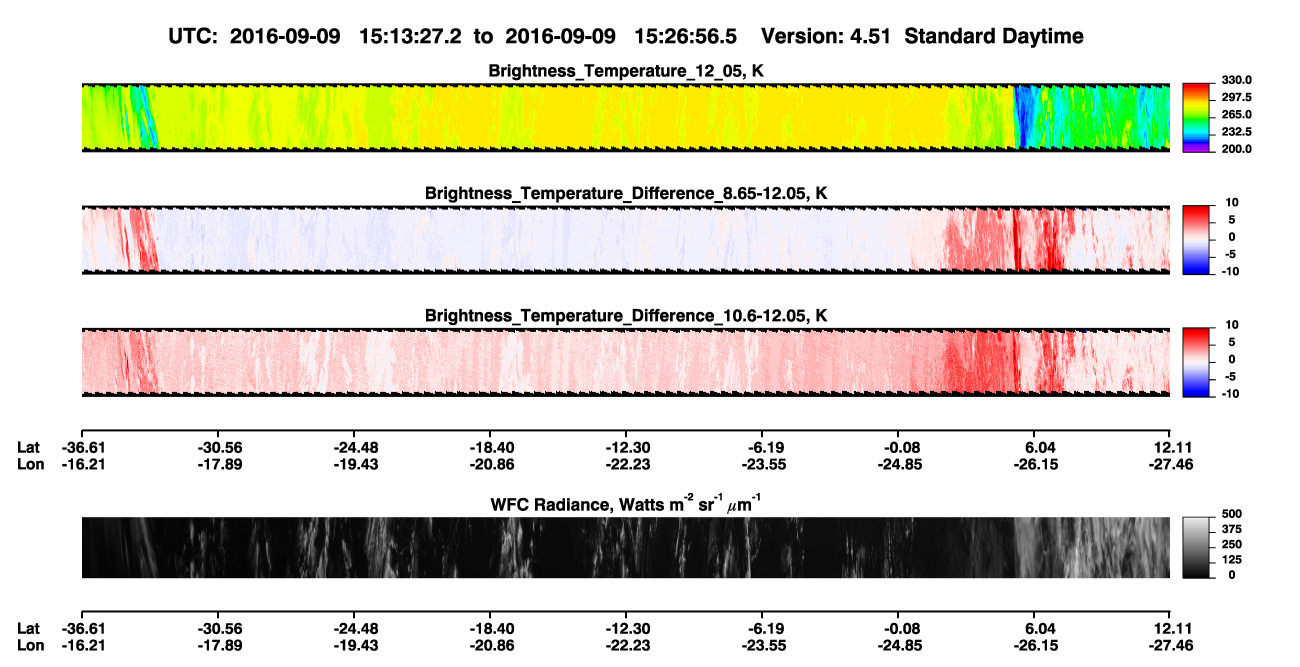
Task: Click the Standard Daytime label
Action: (993, 37)
